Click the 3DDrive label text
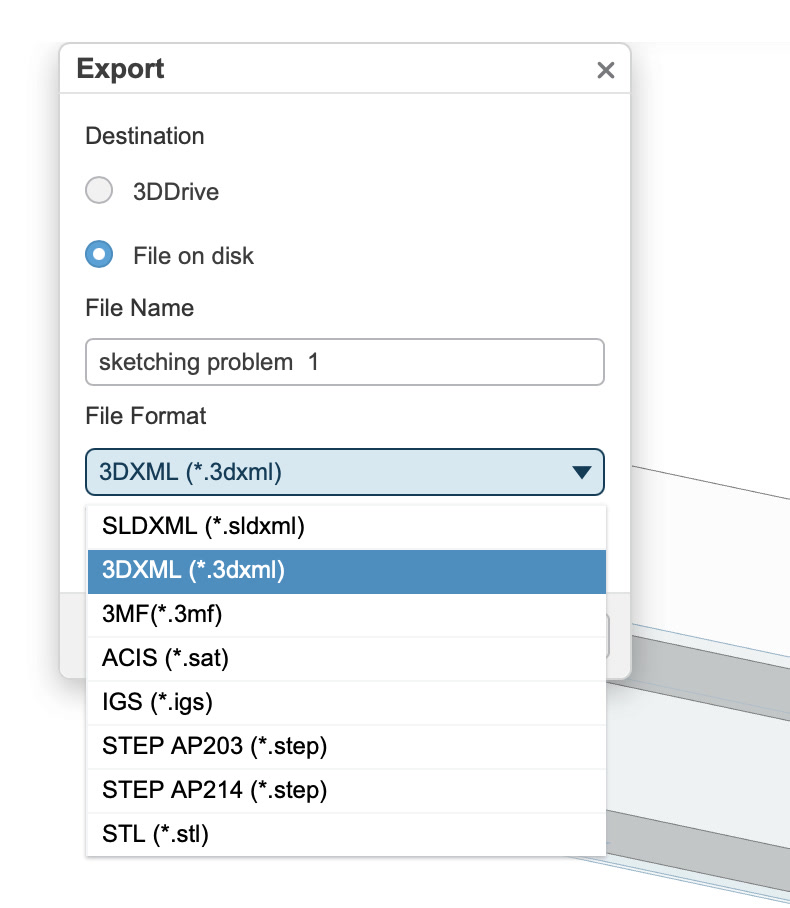Screen dimensions: 790x908 [176, 192]
